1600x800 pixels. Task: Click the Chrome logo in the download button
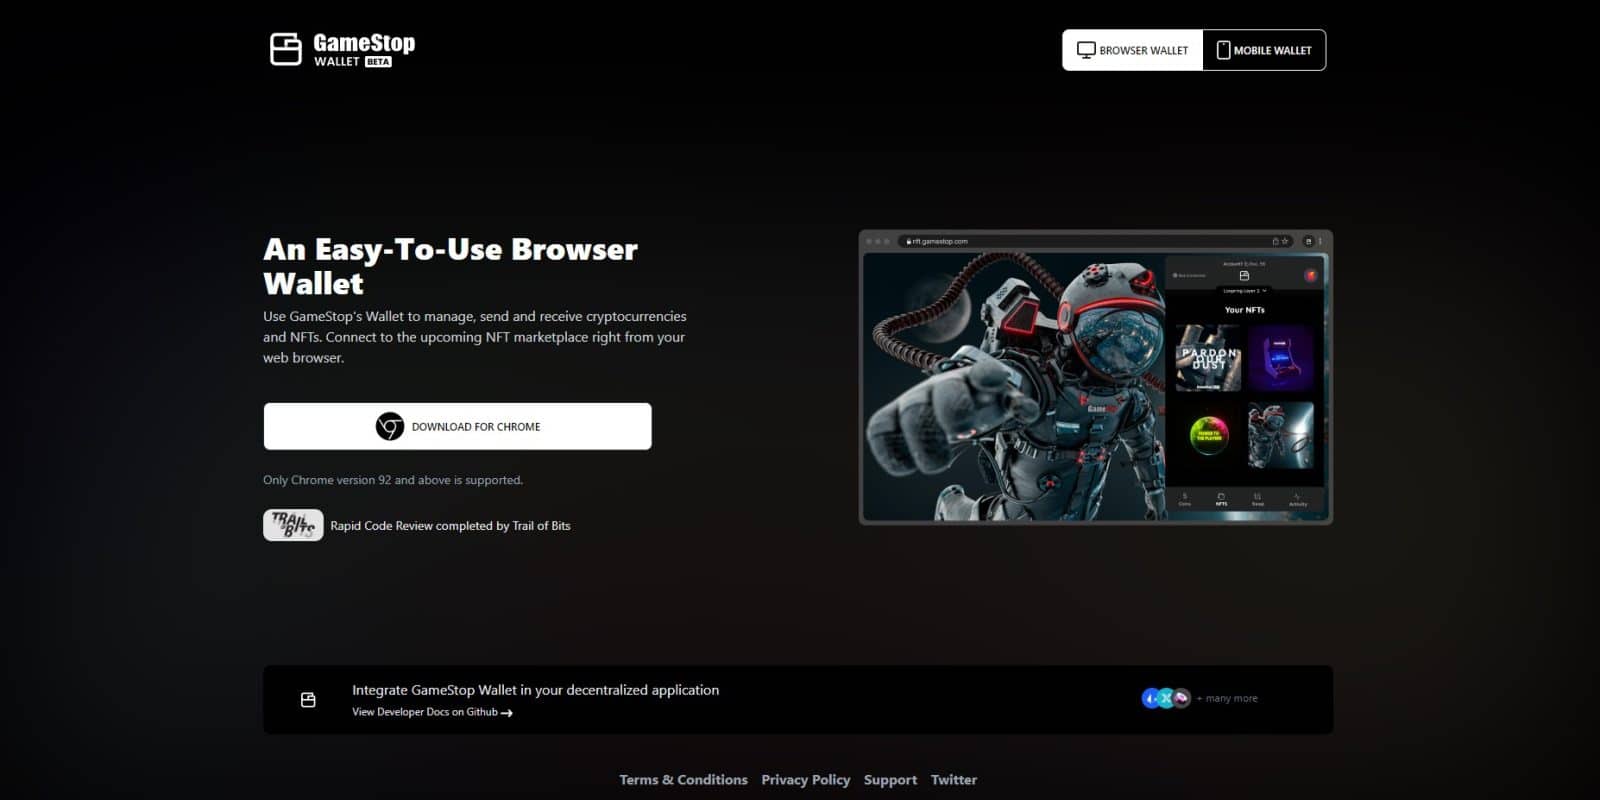(x=389, y=426)
